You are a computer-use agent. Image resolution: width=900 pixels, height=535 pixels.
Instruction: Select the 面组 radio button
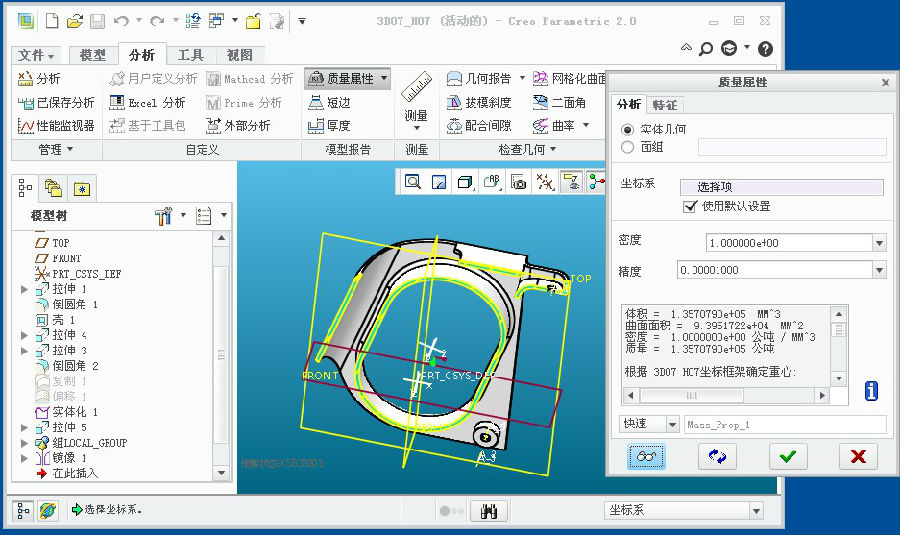coord(628,147)
